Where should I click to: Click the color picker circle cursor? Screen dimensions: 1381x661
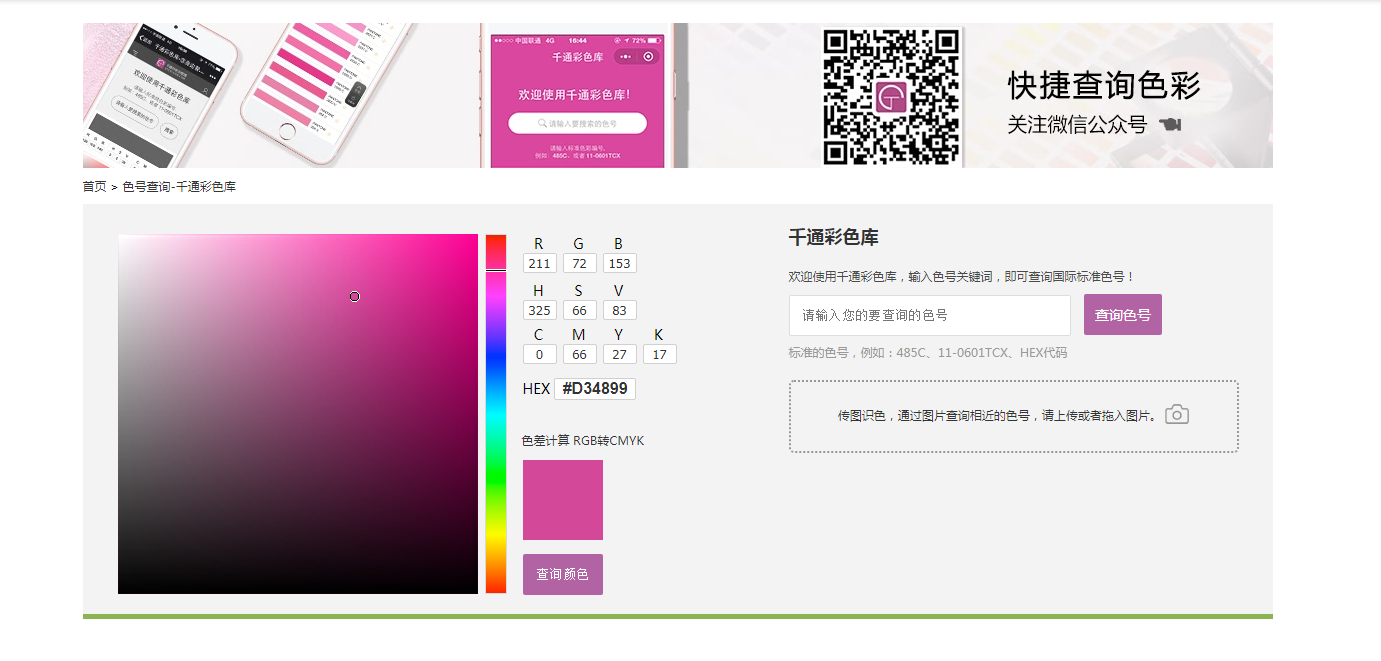coord(355,296)
